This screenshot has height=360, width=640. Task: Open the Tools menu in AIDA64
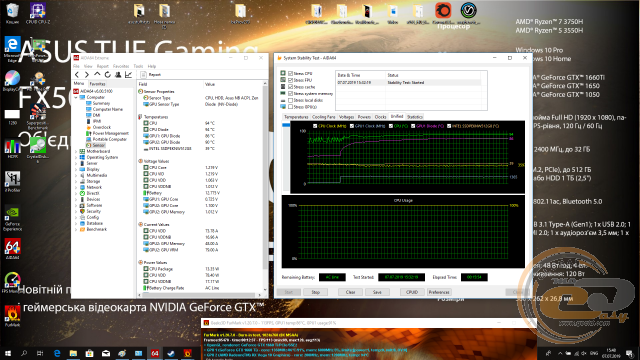tap(138, 66)
